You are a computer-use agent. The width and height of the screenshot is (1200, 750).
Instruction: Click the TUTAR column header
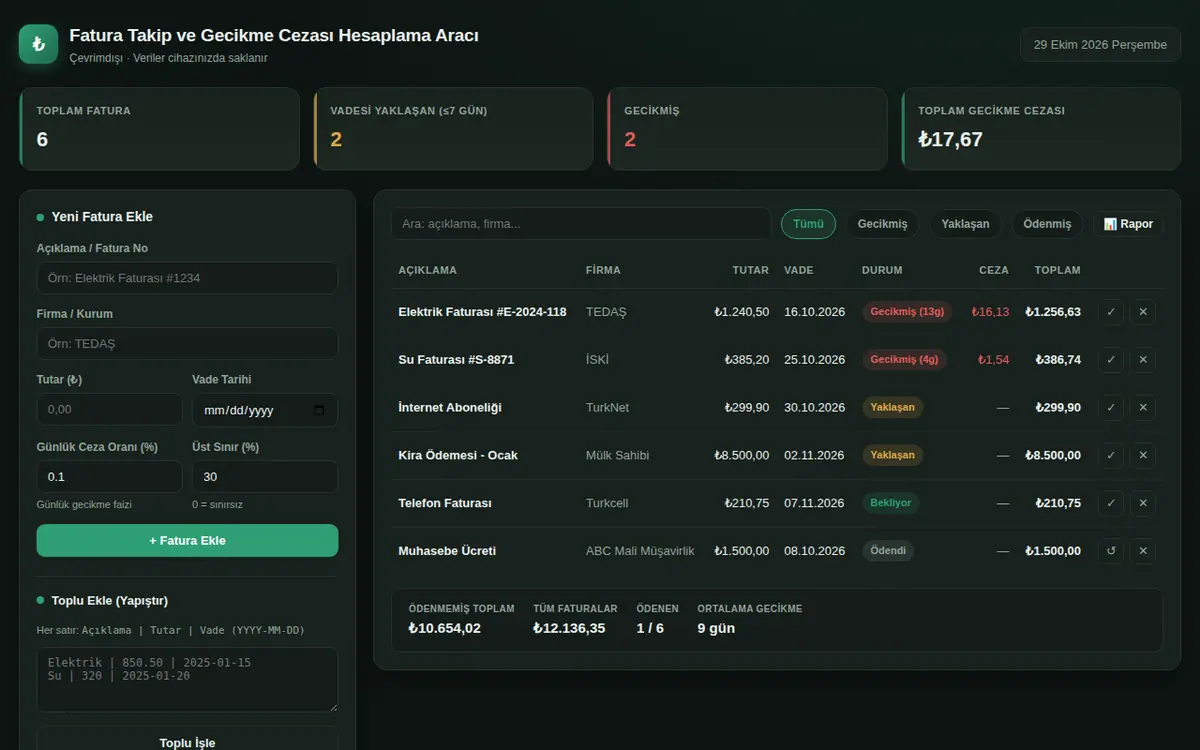[751, 270]
